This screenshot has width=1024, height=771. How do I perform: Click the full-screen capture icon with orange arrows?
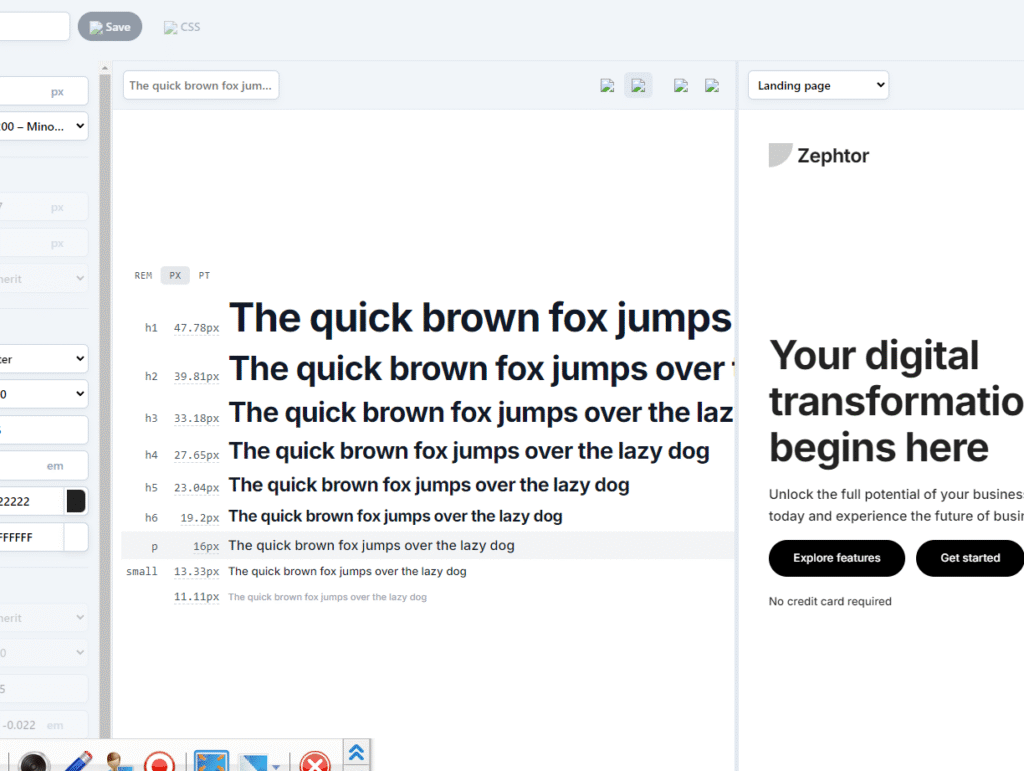coord(211,762)
